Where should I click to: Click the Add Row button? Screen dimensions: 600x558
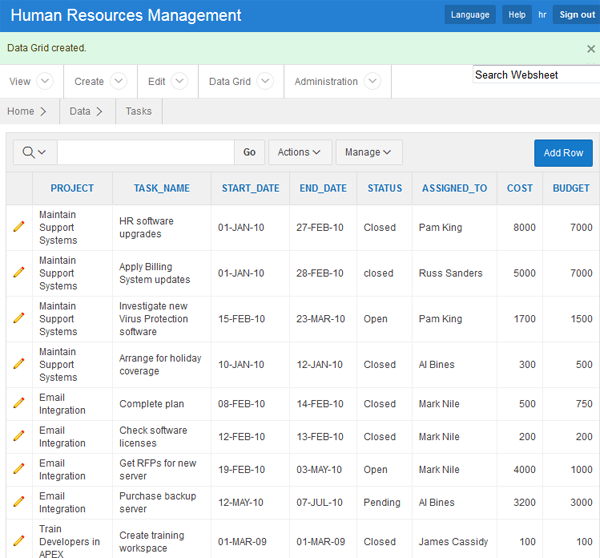pos(563,152)
